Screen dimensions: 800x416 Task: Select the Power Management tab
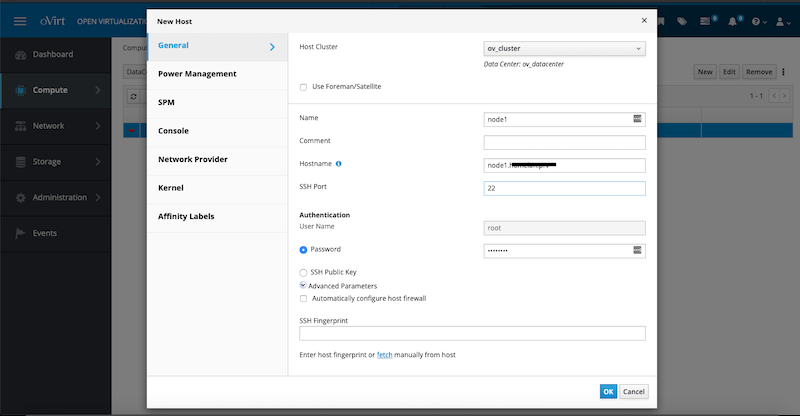tap(217, 74)
